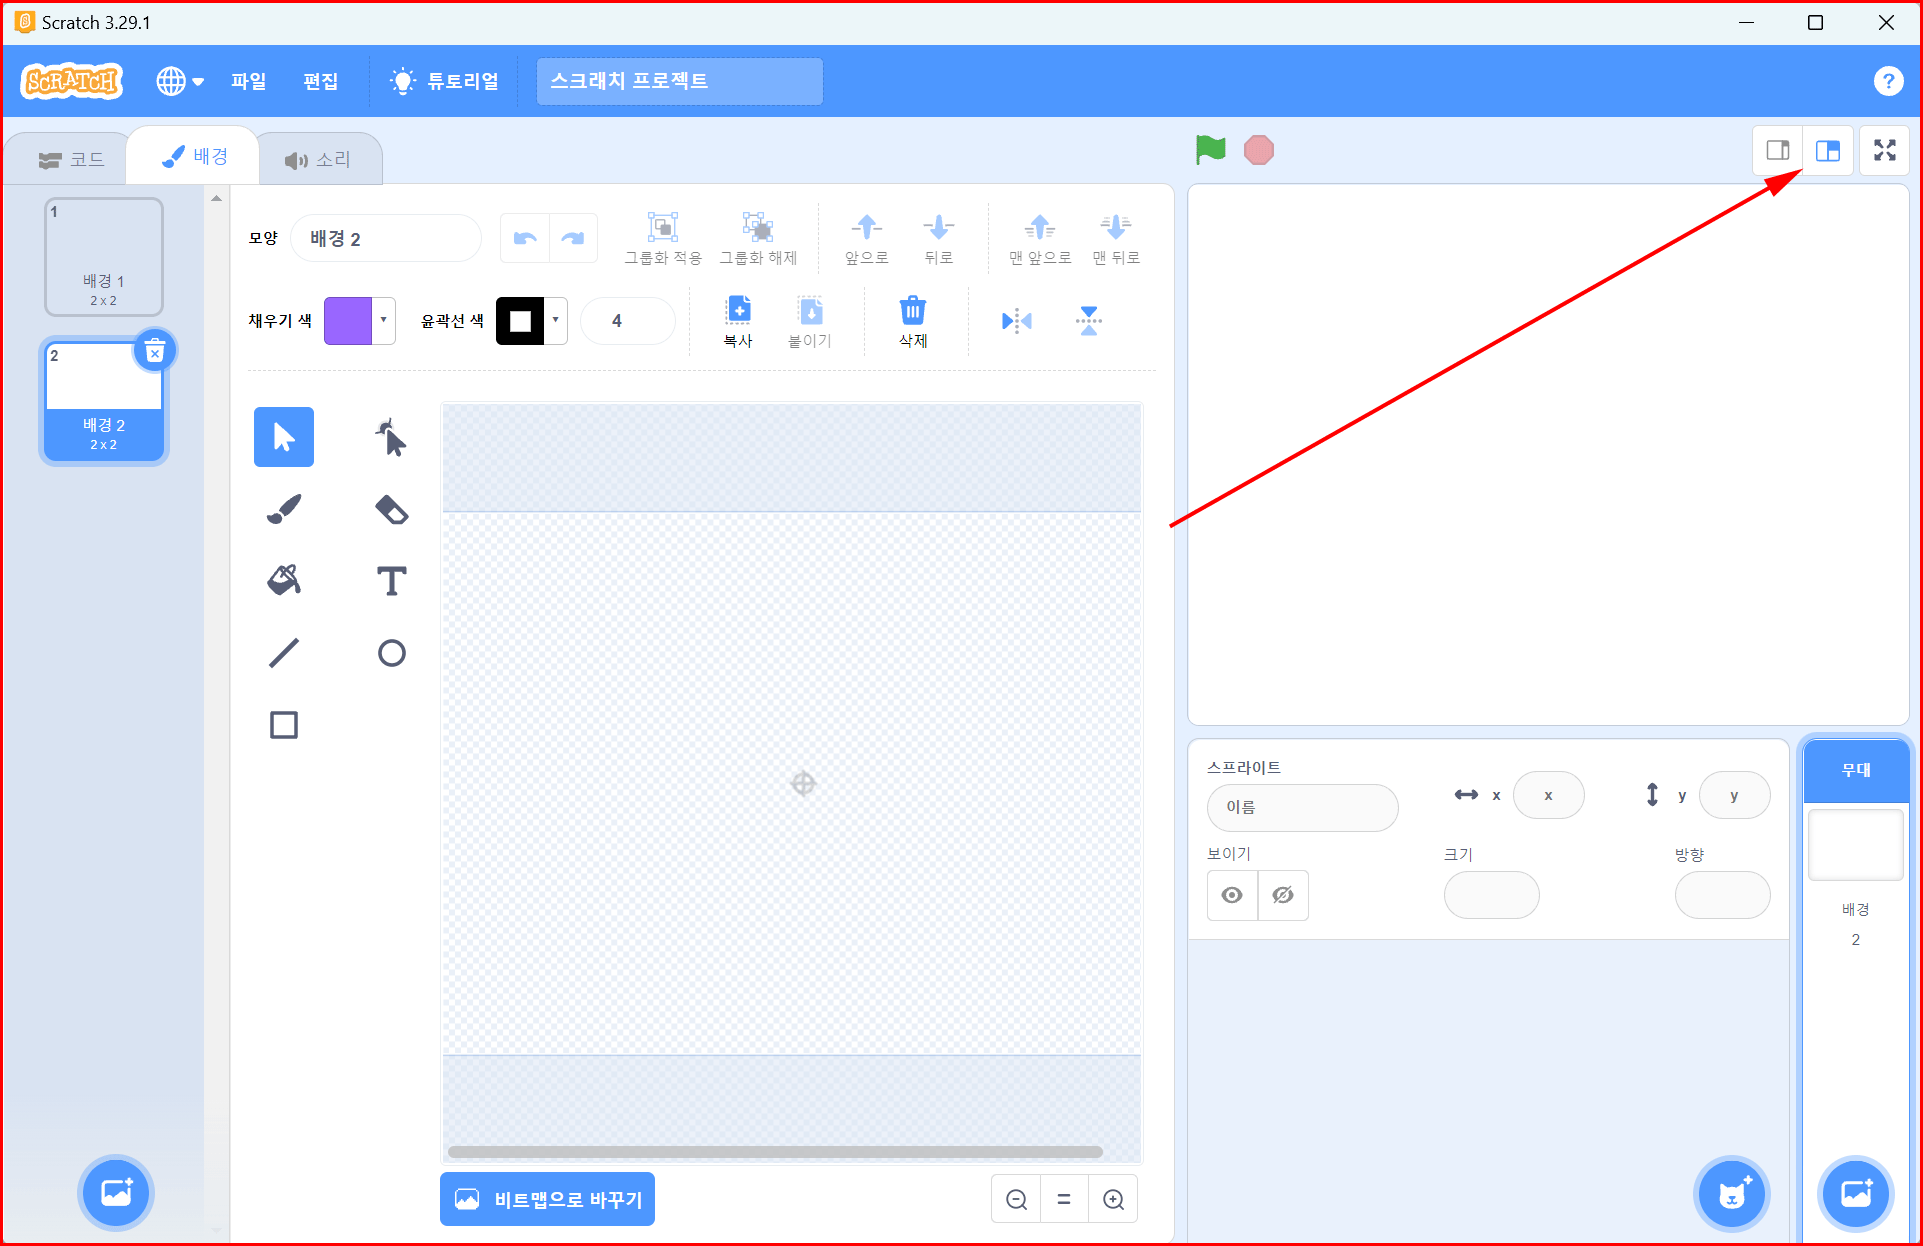Show sprite using the eye icon
1923x1246 pixels.
pyautogui.click(x=1232, y=895)
